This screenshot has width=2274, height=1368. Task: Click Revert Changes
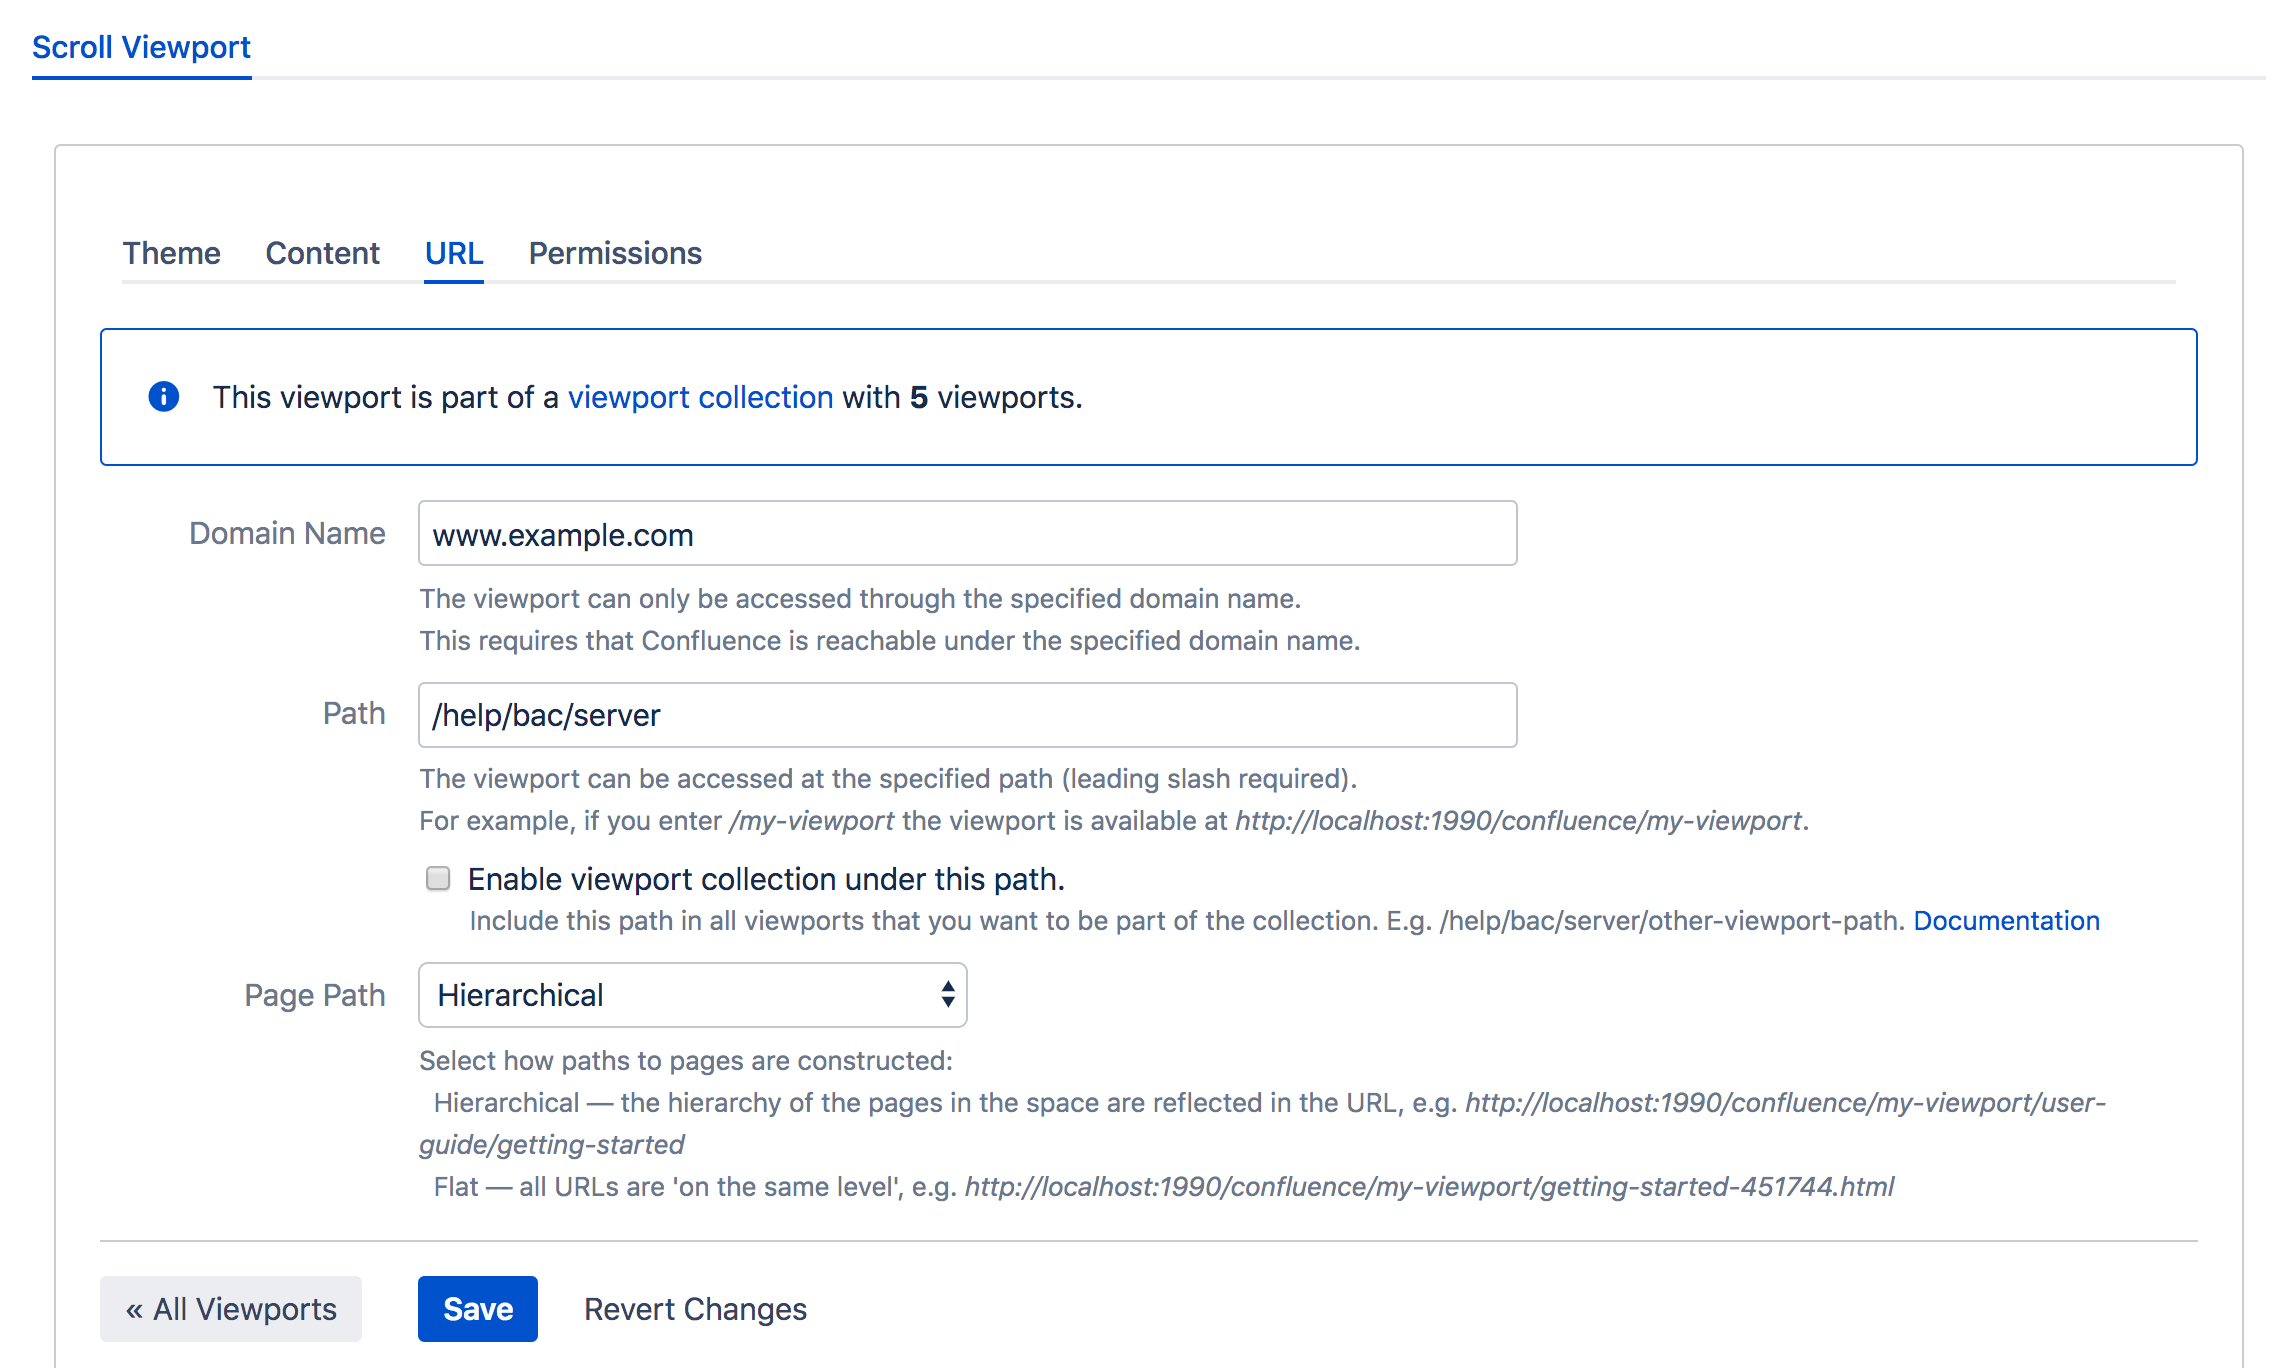tap(695, 1308)
